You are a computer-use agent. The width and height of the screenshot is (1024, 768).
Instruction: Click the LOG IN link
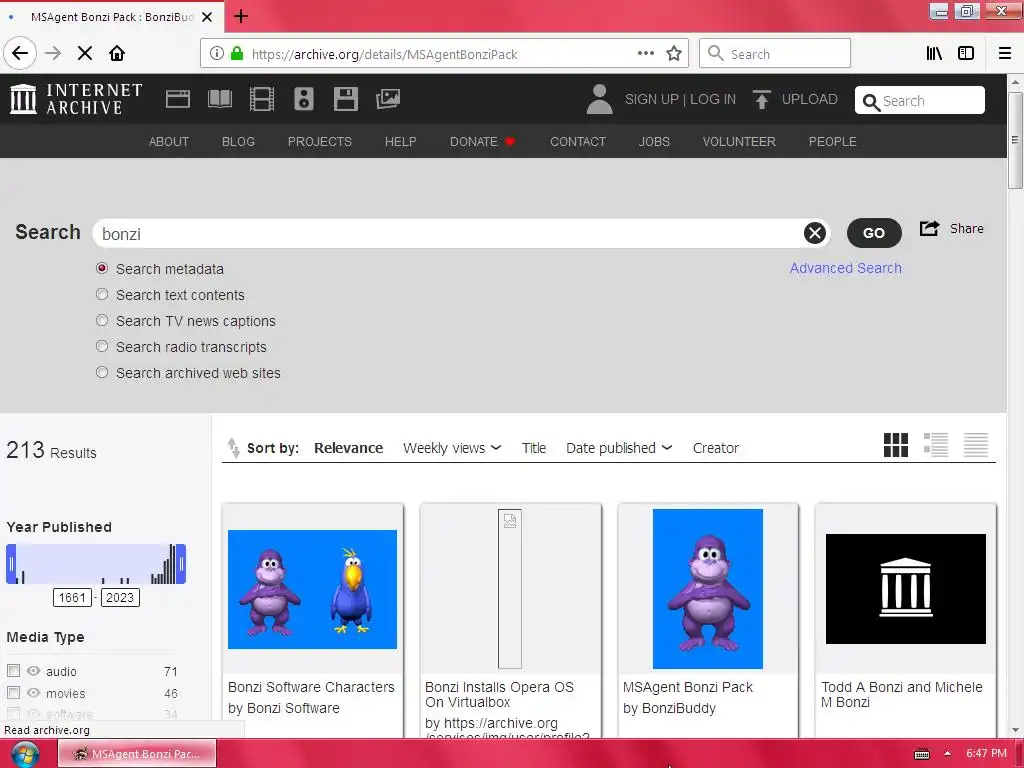tap(712, 99)
